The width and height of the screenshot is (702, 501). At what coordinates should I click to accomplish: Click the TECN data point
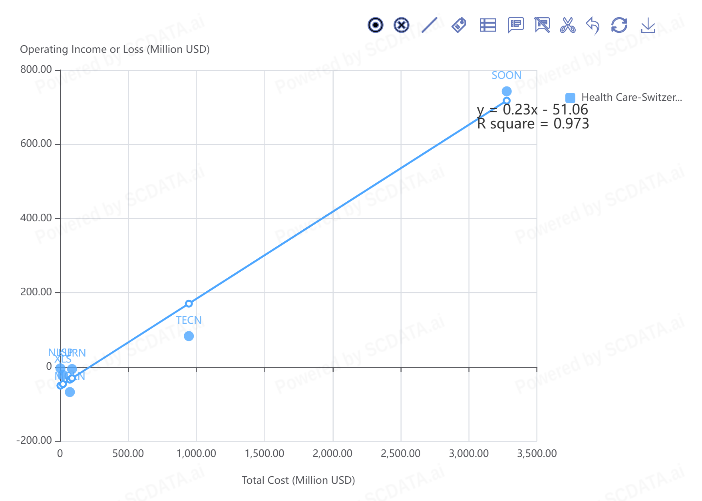pyautogui.click(x=189, y=336)
